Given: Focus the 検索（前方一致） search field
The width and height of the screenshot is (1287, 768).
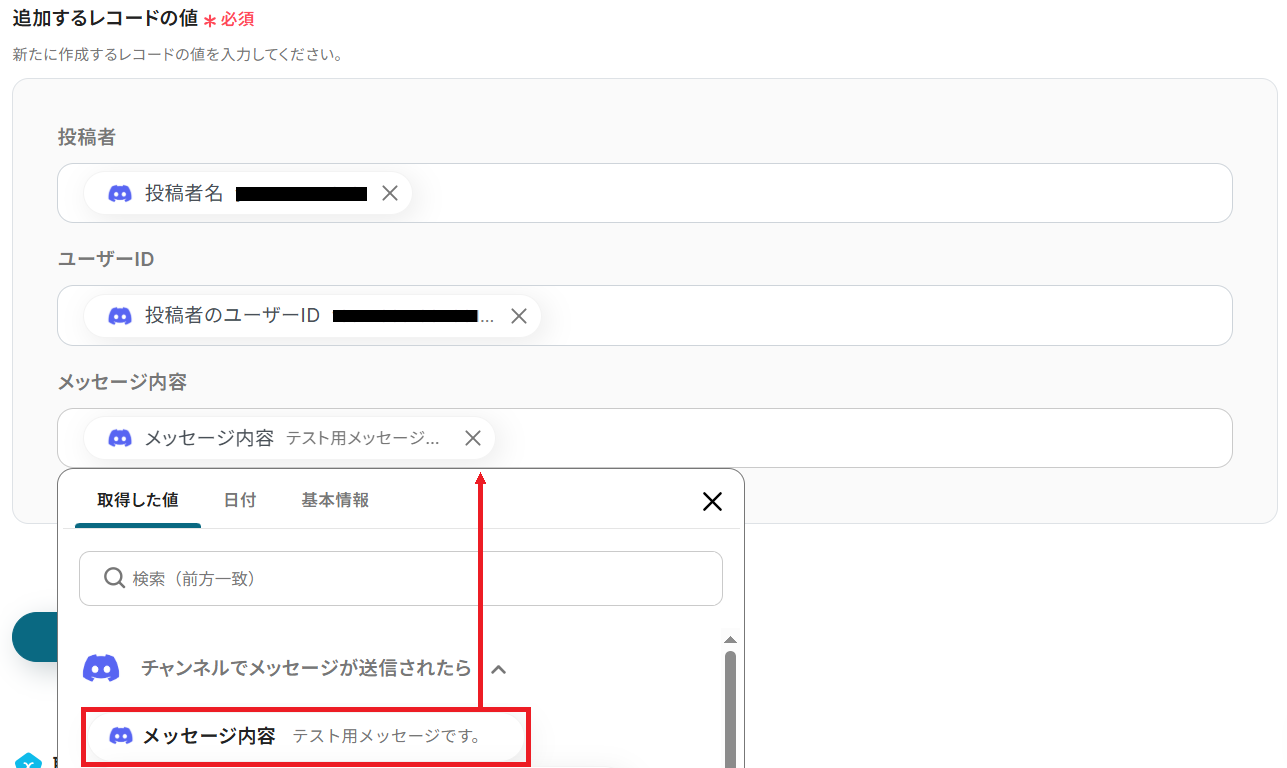Looking at the screenshot, I should coord(401,578).
